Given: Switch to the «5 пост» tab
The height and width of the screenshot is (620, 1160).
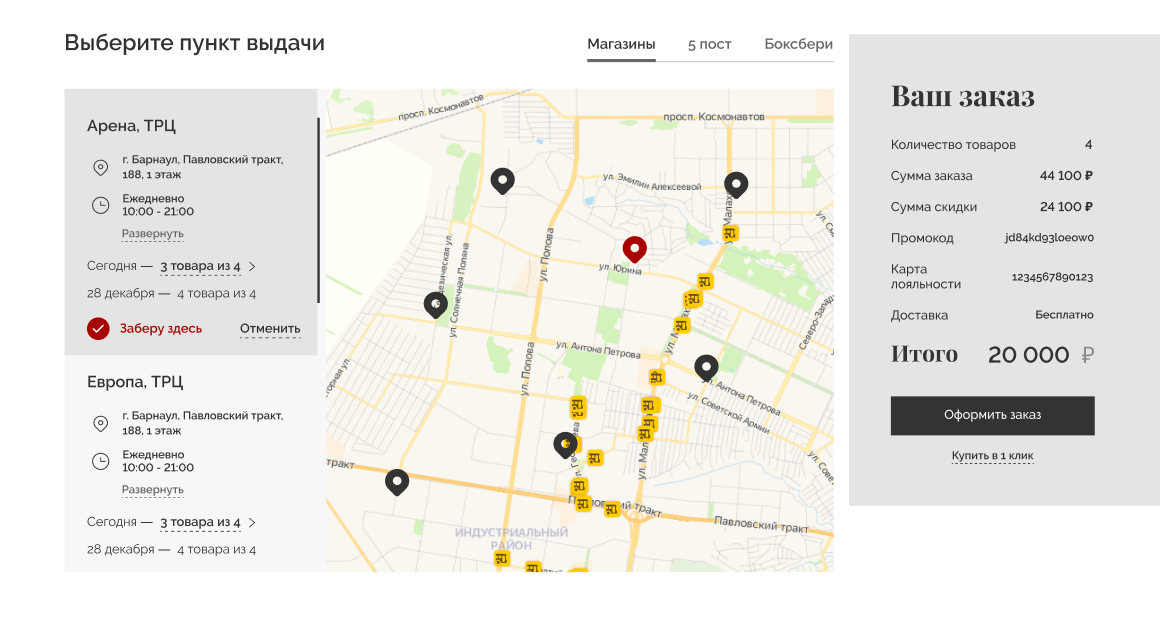Looking at the screenshot, I should pos(709,45).
